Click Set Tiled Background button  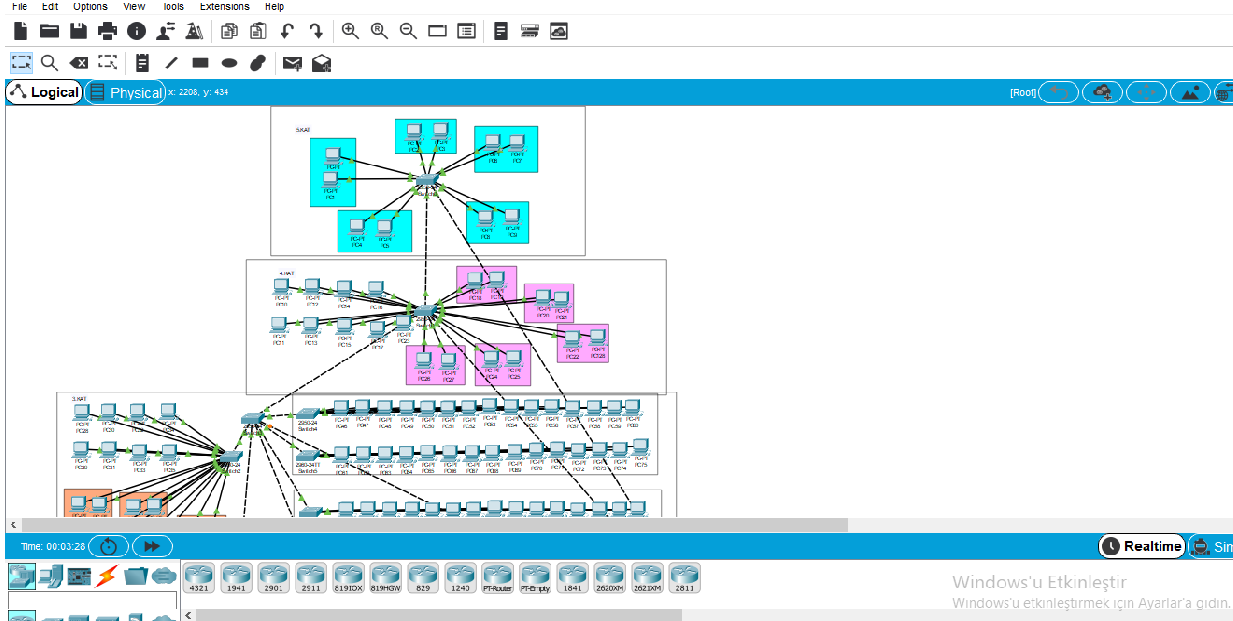[x=1190, y=93]
